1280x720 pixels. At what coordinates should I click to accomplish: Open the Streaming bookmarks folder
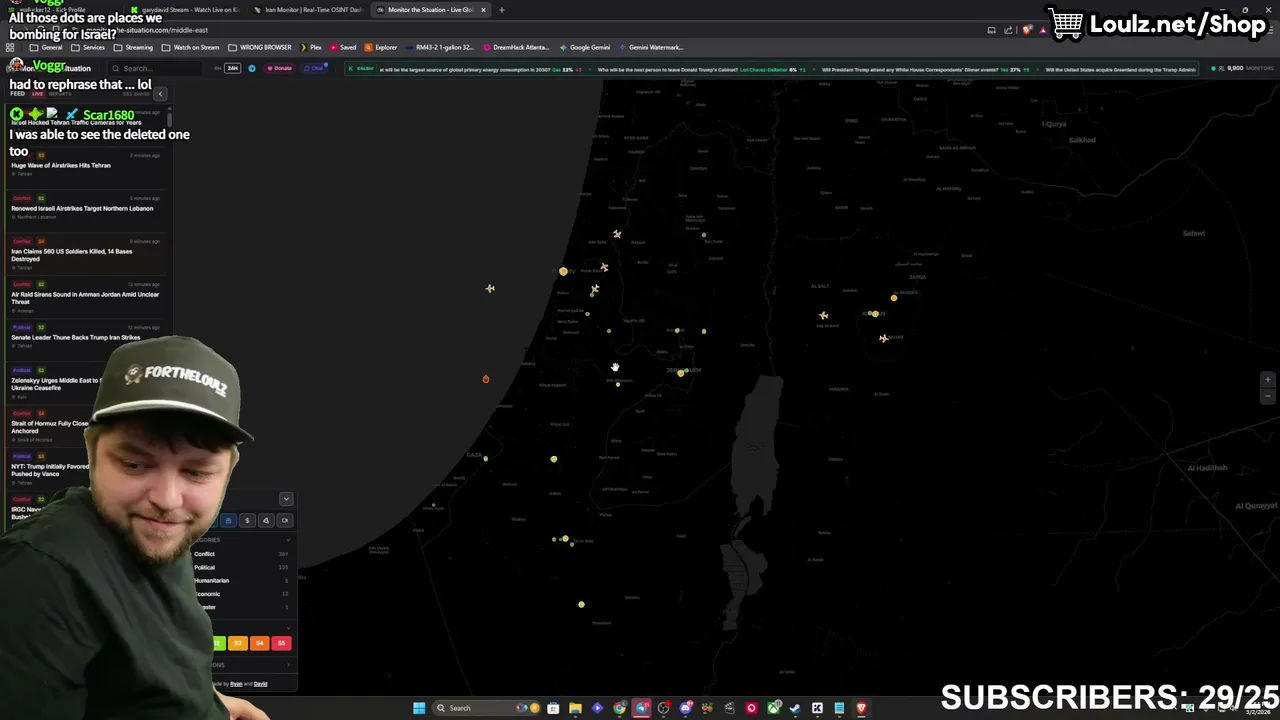coord(134,47)
